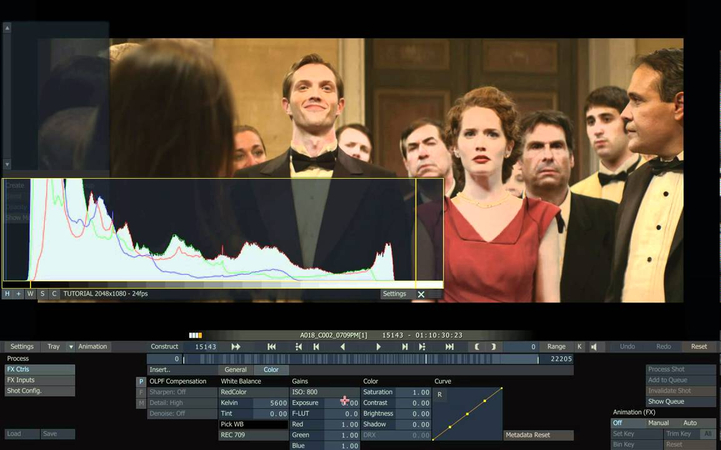Image resolution: width=721 pixels, height=450 pixels.
Task: Click the Tint value field
Action: (271, 413)
